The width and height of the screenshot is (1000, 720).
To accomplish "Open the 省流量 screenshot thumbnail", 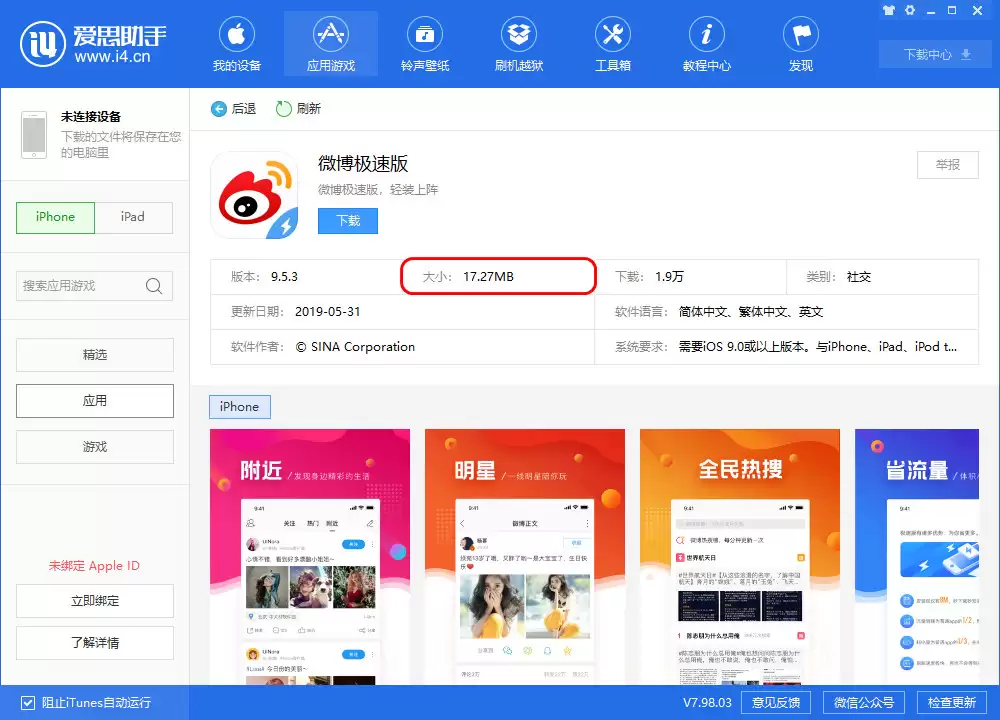I will pos(917,557).
